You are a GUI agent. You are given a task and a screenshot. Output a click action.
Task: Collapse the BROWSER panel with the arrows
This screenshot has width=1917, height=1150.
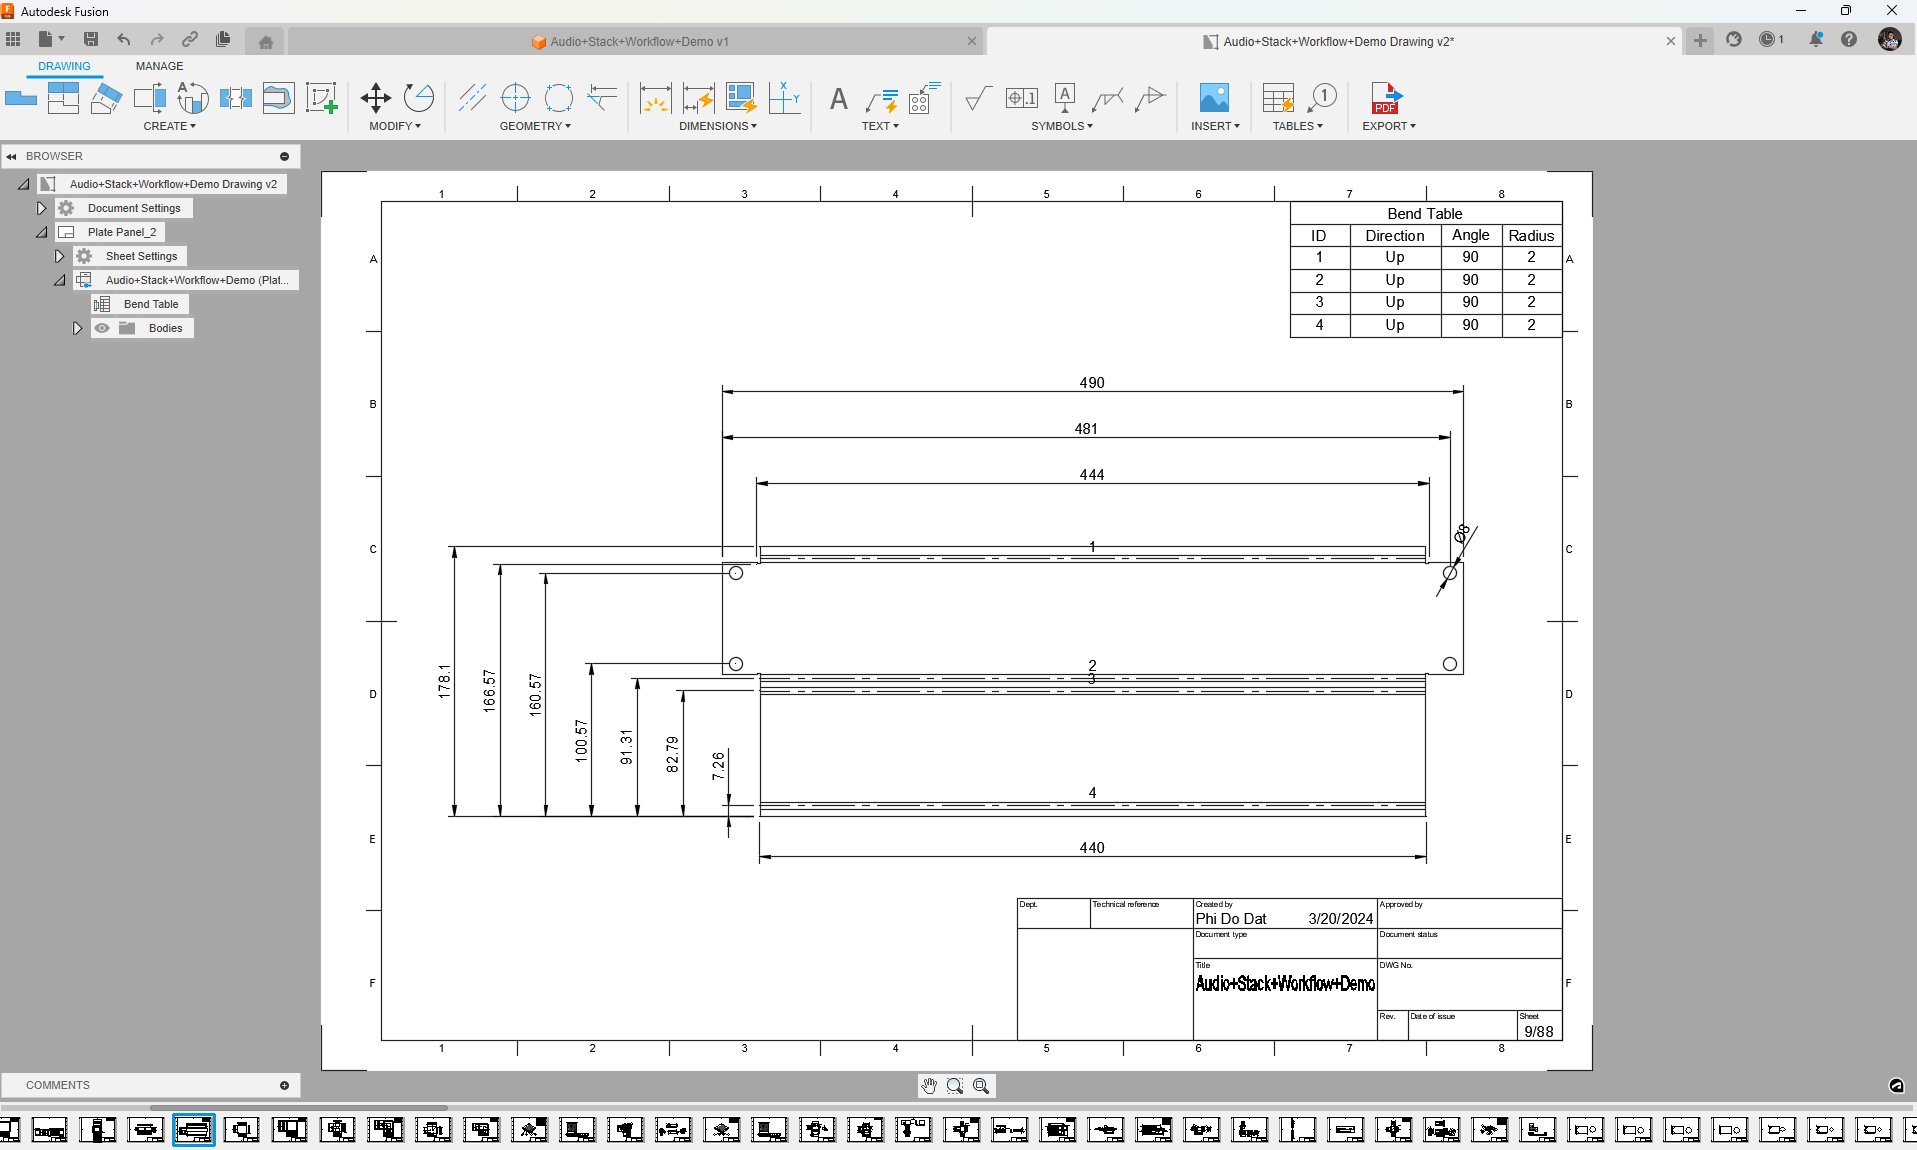coord(11,156)
